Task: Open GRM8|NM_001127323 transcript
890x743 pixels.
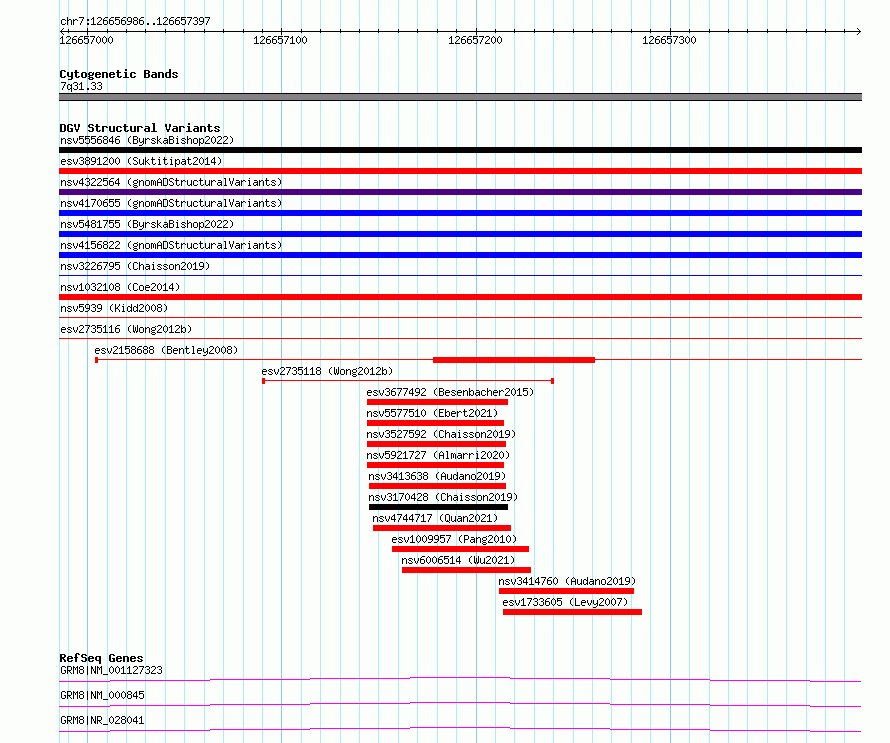Action: [x=111, y=670]
